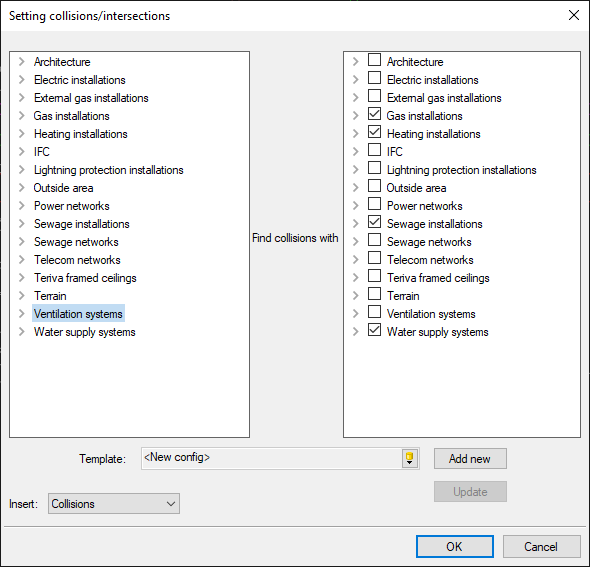This screenshot has width=590, height=567.
Task: Tick the Electric installations checkbox
Action: 374,78
